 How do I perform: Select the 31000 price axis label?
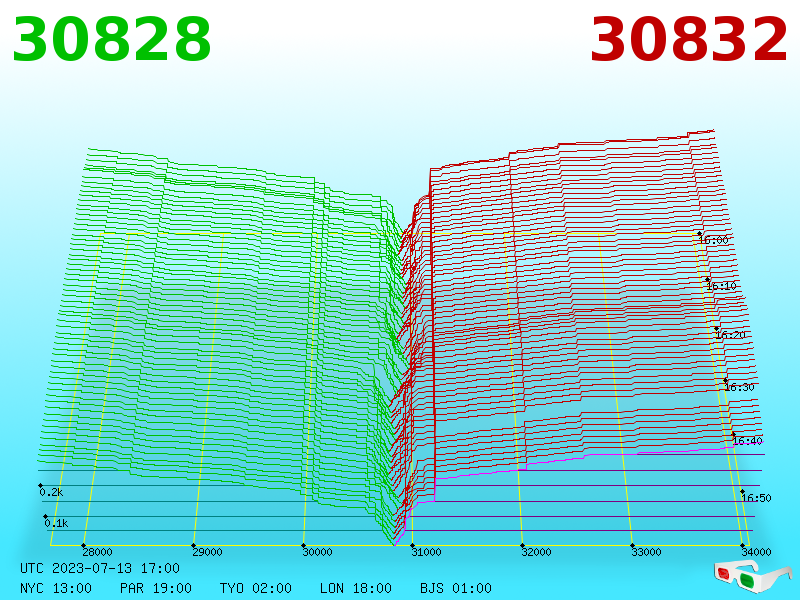pos(427,552)
